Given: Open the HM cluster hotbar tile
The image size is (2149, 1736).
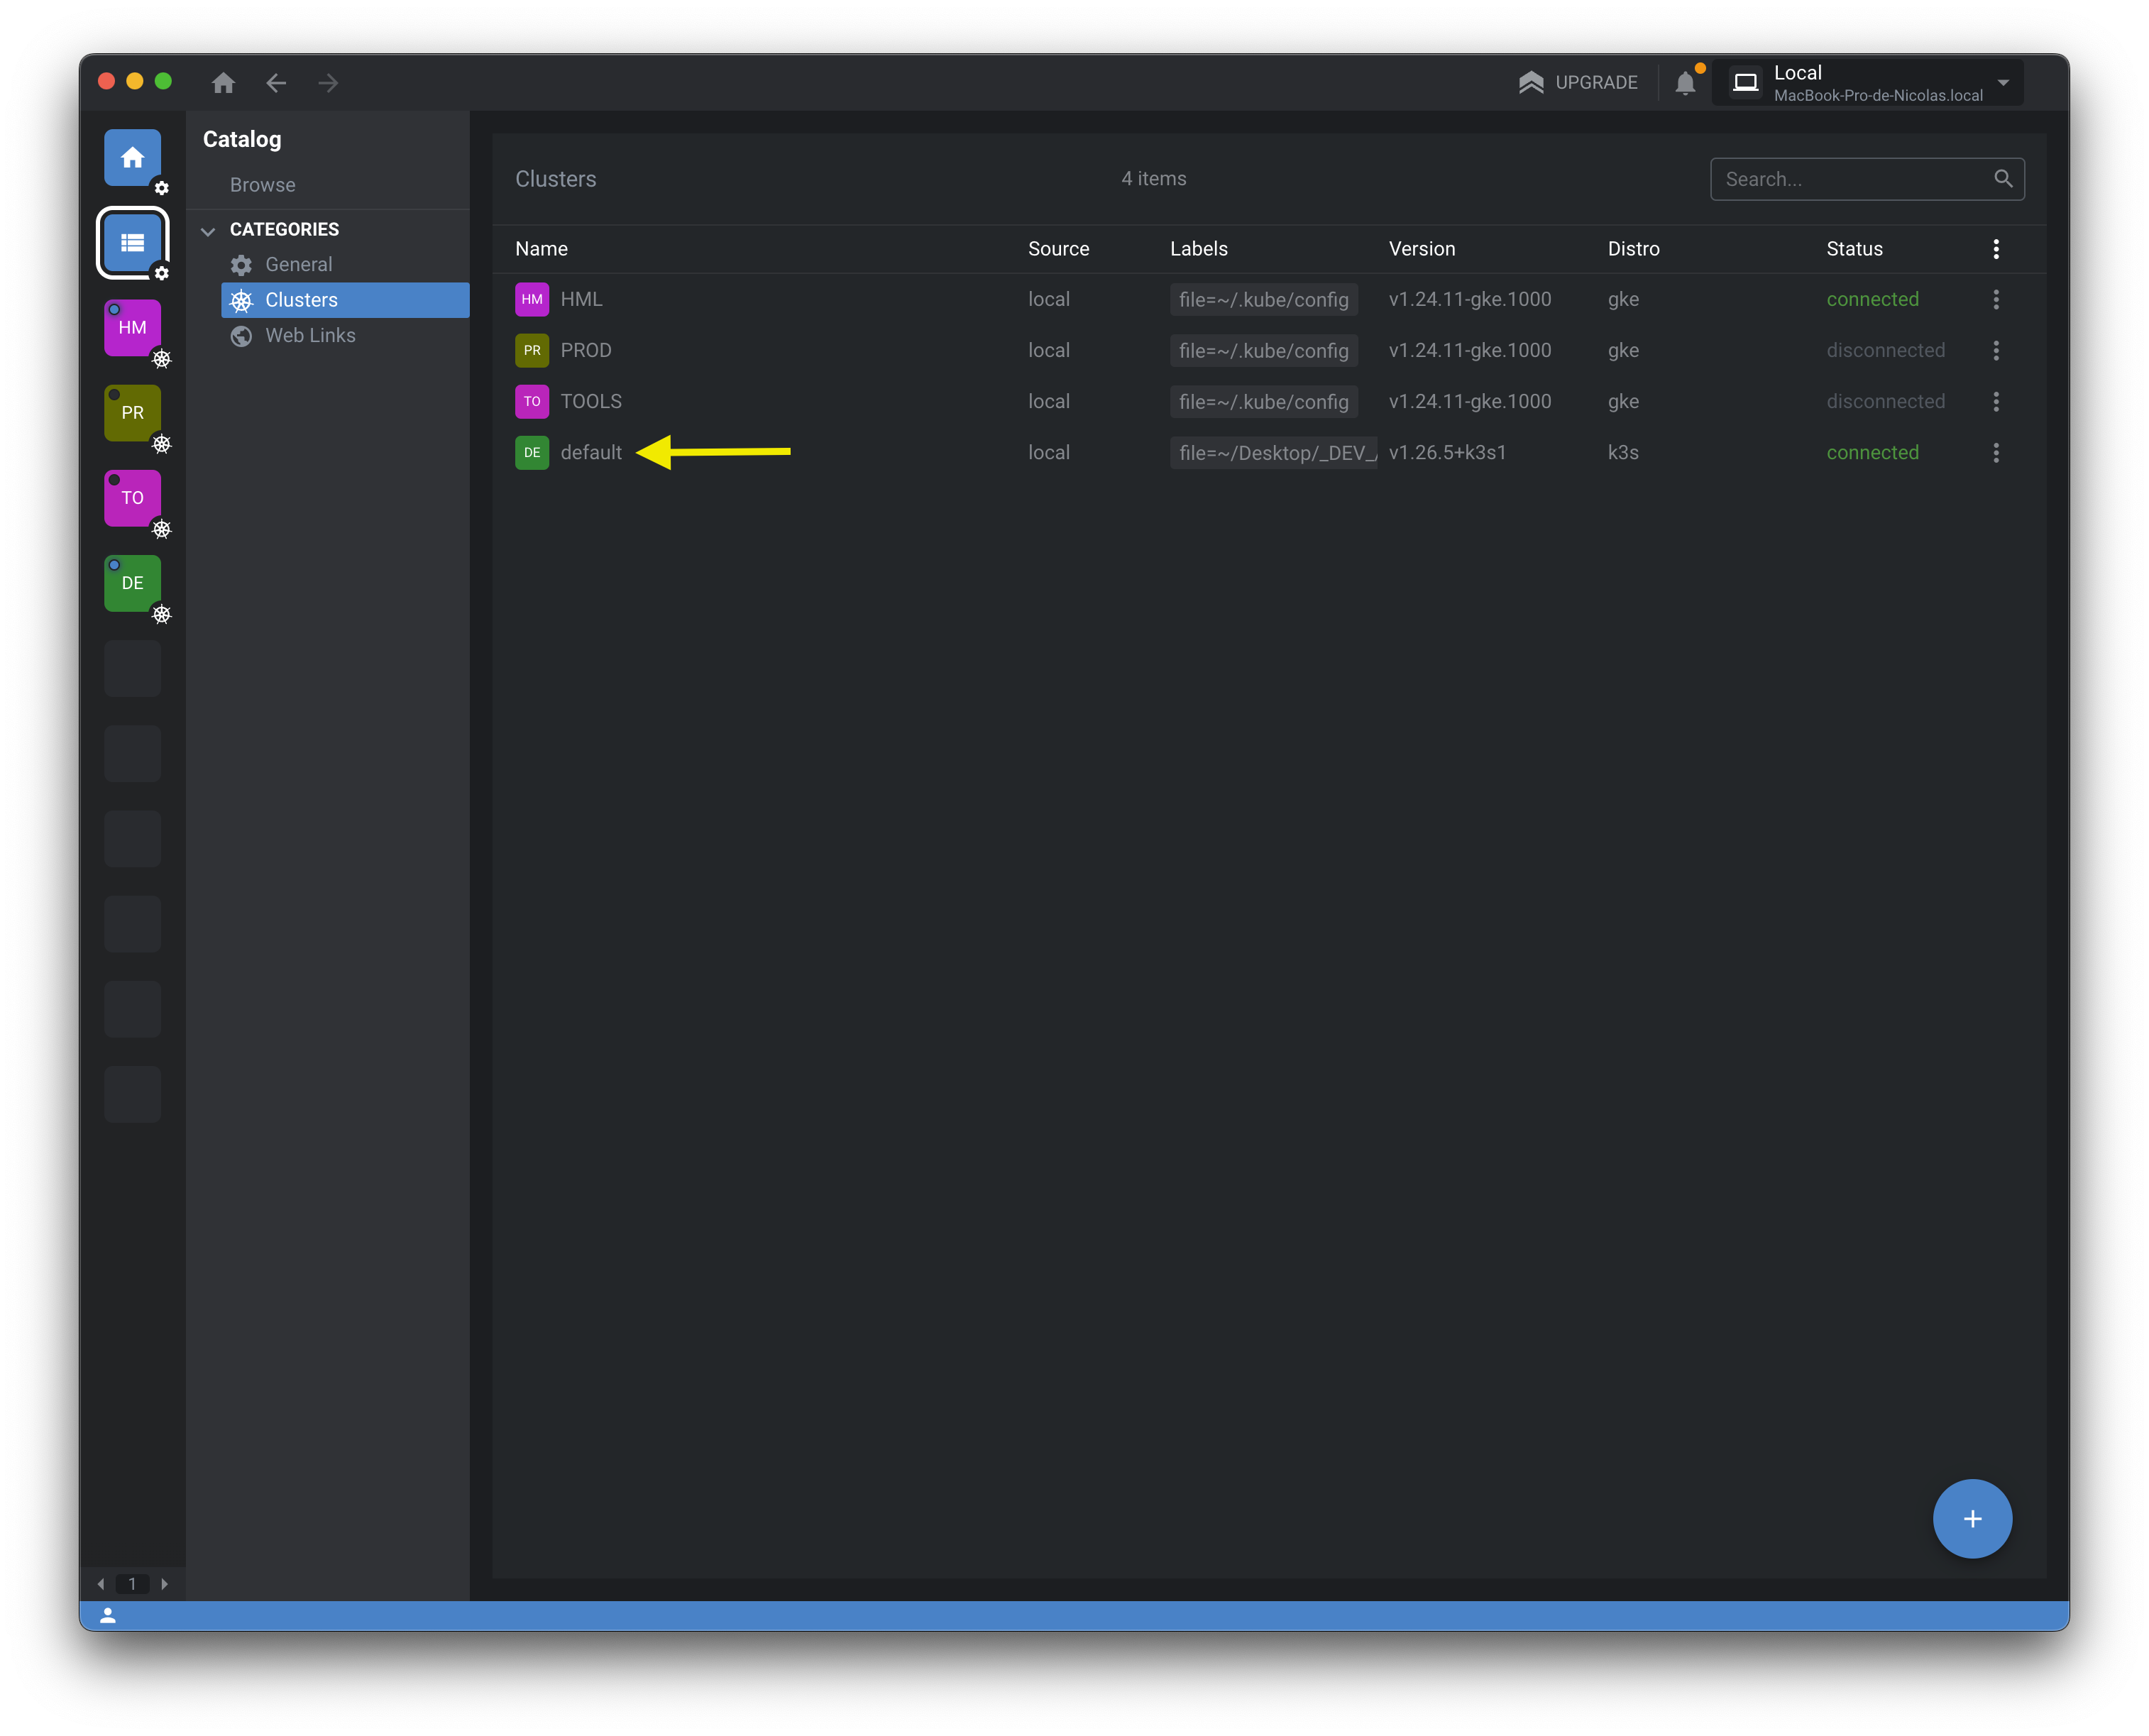Looking at the screenshot, I should point(133,328).
